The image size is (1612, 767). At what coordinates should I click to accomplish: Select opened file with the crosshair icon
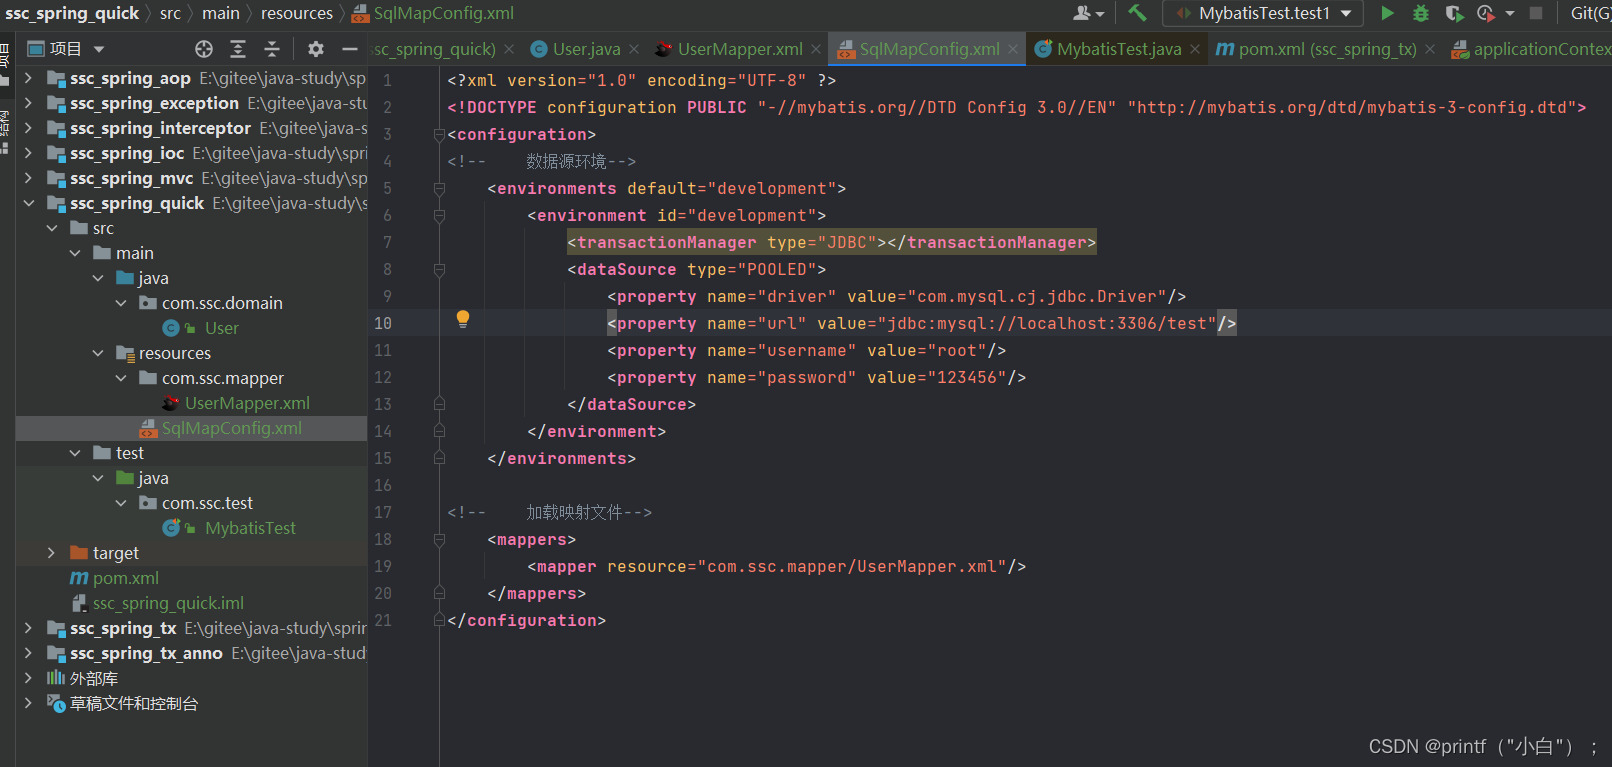point(204,49)
